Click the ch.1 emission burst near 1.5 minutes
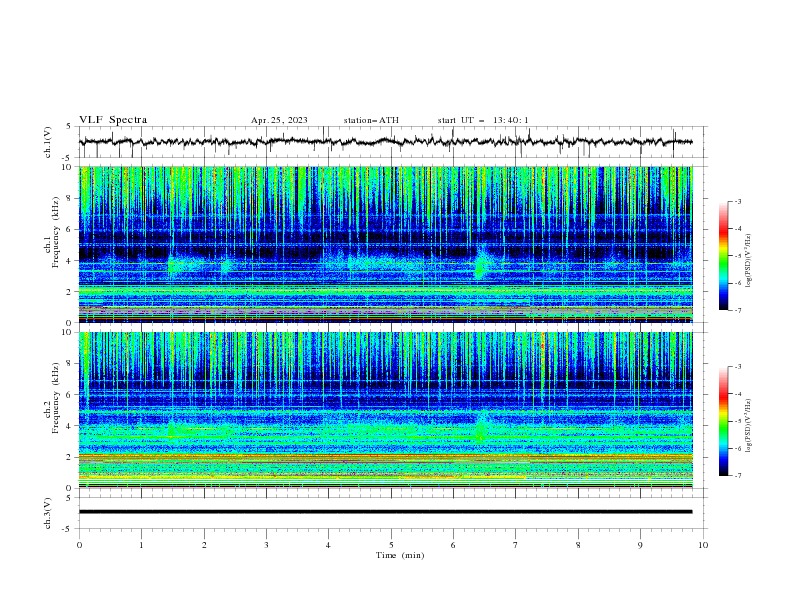Image resolution: width=792 pixels, height=612 pixels. 173,265
